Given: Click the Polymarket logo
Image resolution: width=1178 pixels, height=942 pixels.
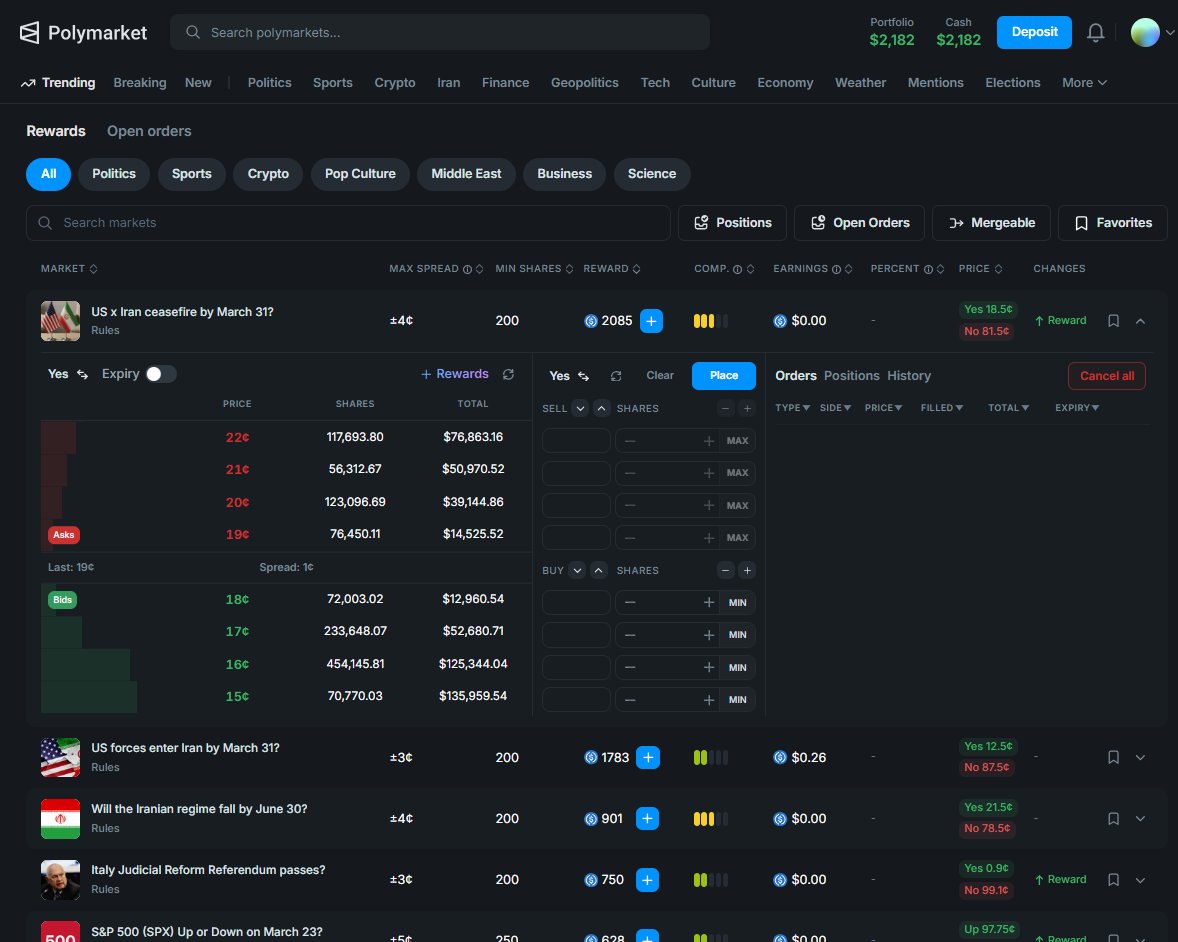Looking at the screenshot, I should pos(83,32).
